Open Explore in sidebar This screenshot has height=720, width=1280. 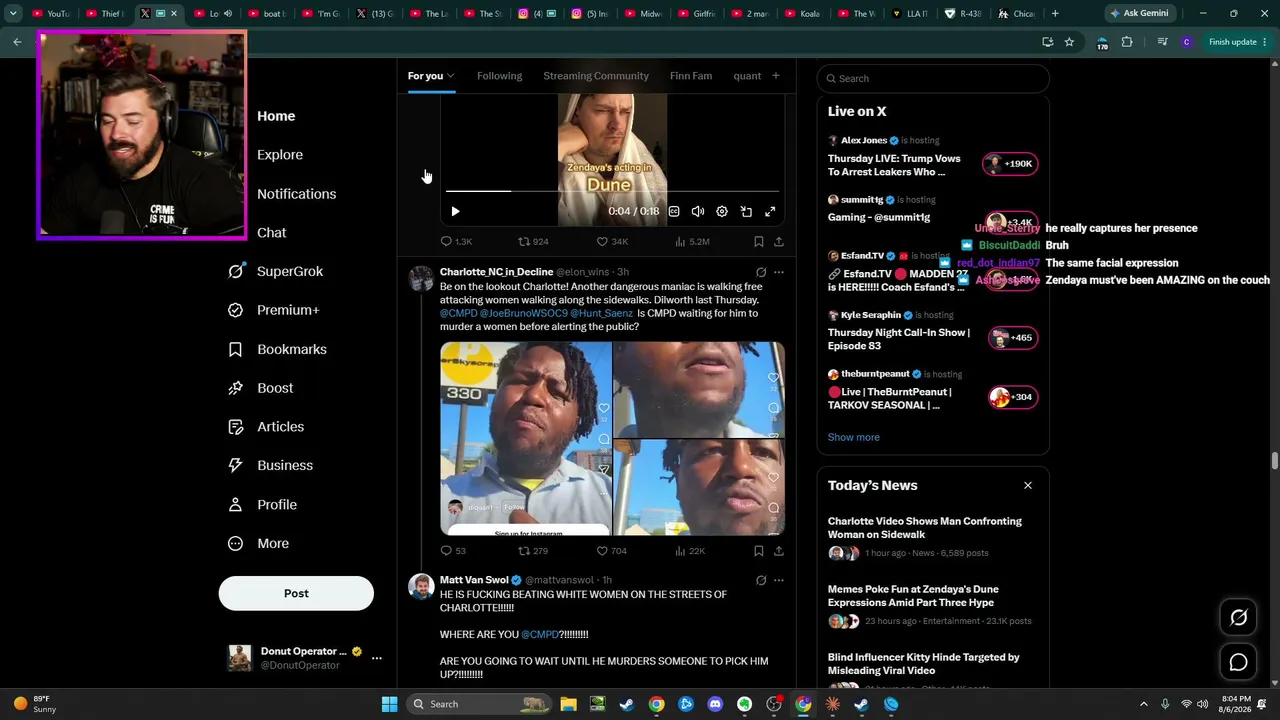280,155
